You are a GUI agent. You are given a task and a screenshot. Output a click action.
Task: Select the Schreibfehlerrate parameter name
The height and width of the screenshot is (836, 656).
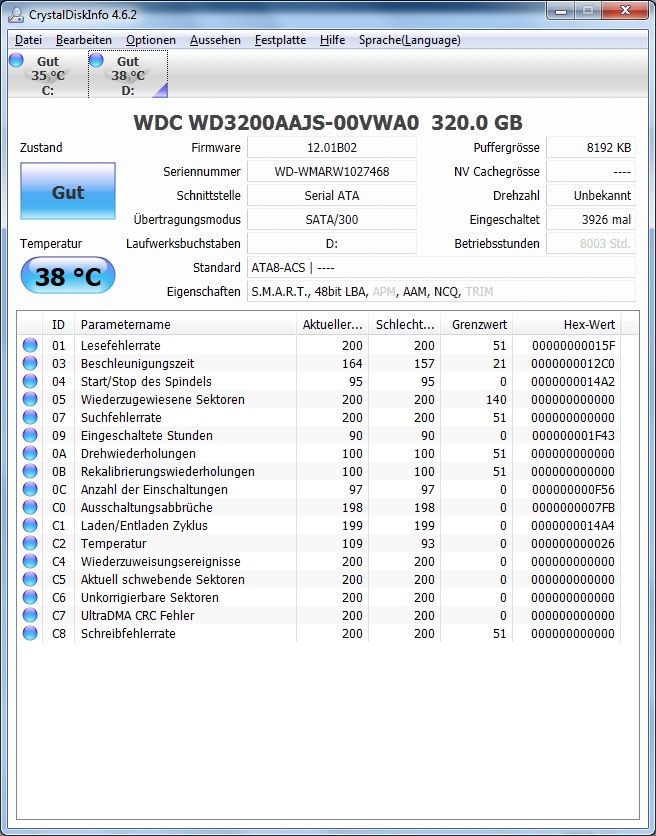click(128, 633)
